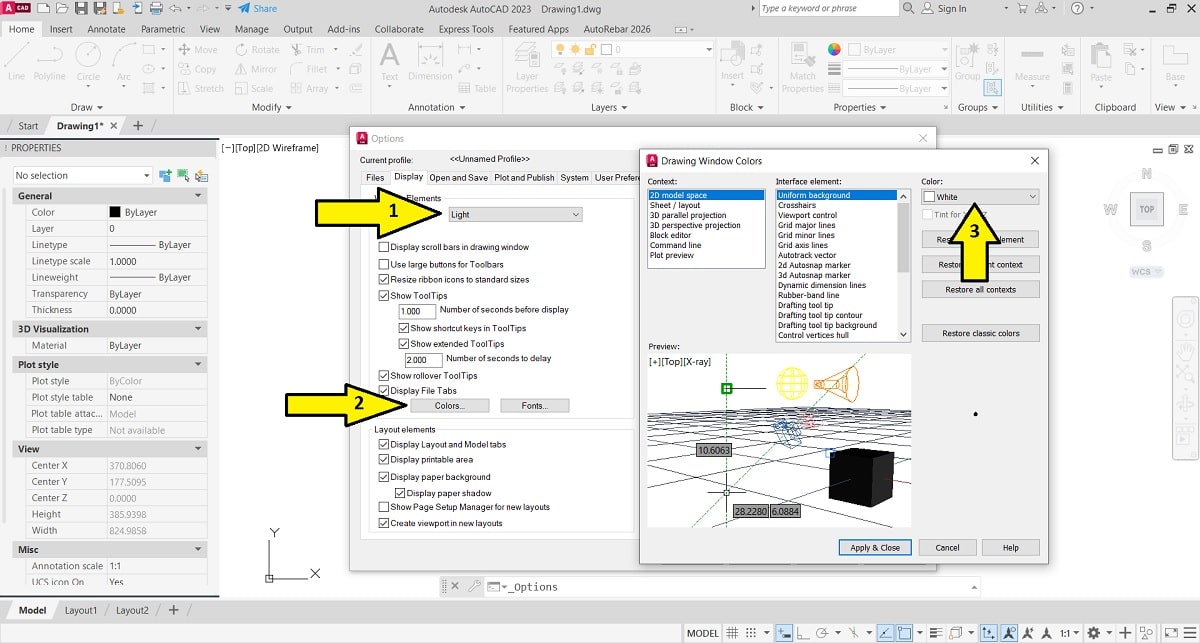Open the Light color theme dropdown

pyautogui.click(x=514, y=215)
